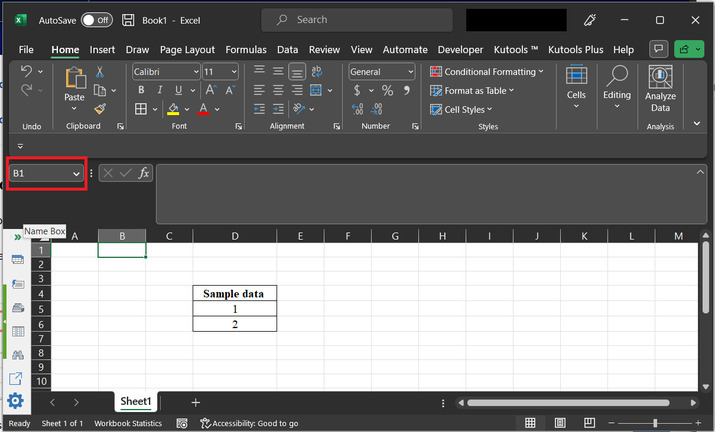Select the Format Painter brush
The height and width of the screenshot is (432, 715).
(100, 109)
